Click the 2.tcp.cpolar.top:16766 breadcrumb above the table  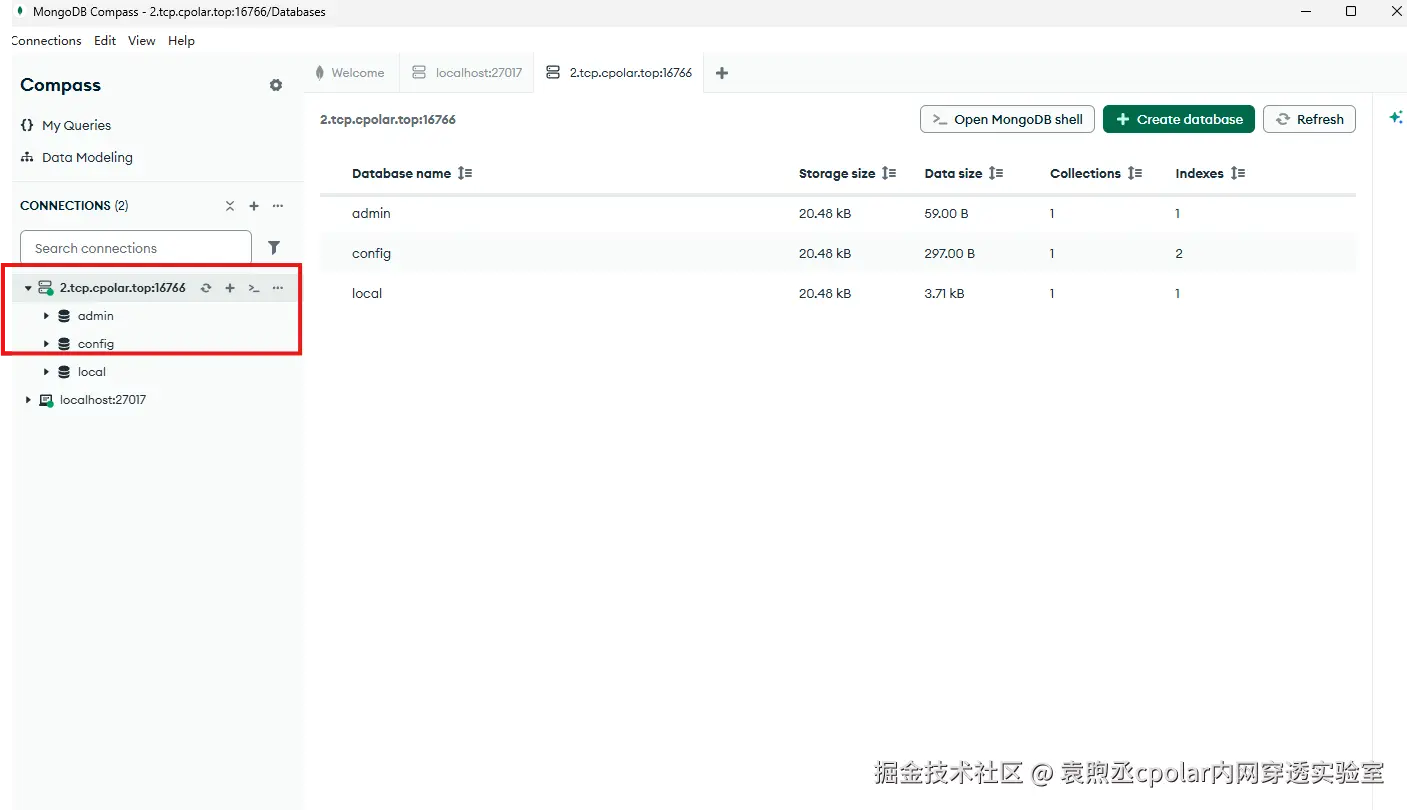tap(388, 119)
